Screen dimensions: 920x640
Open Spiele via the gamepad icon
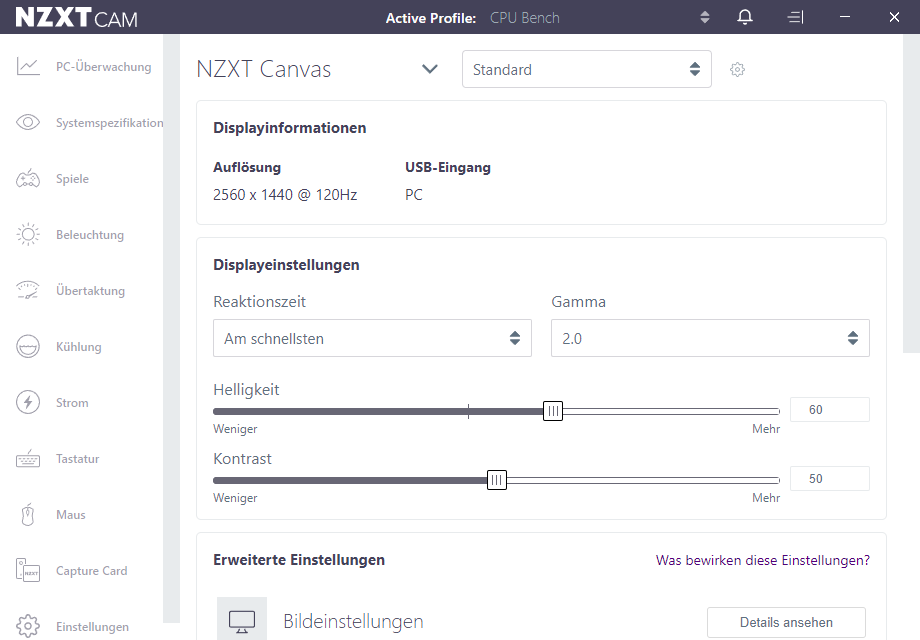[x=28, y=179]
